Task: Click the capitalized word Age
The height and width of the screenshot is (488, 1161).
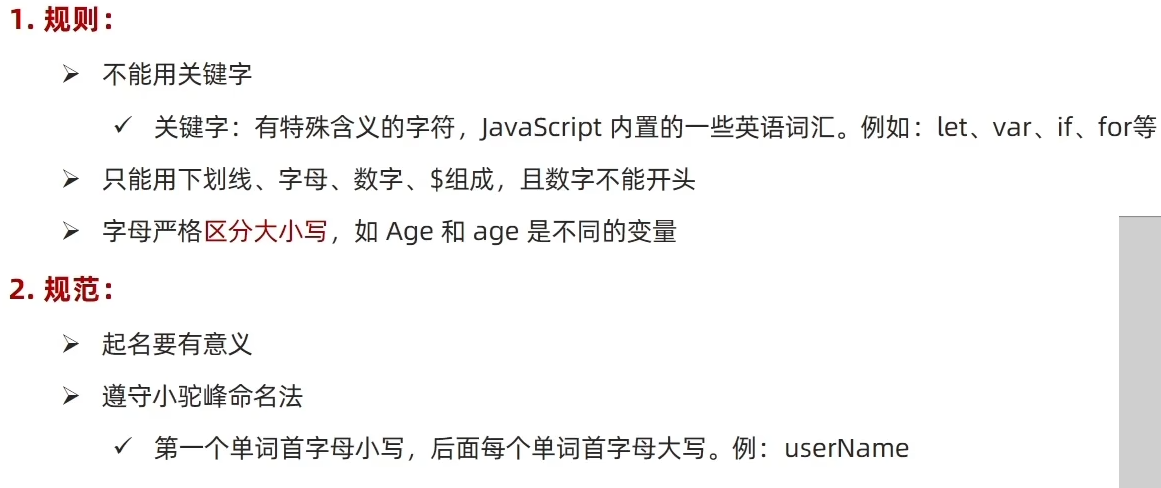Action: (x=412, y=233)
